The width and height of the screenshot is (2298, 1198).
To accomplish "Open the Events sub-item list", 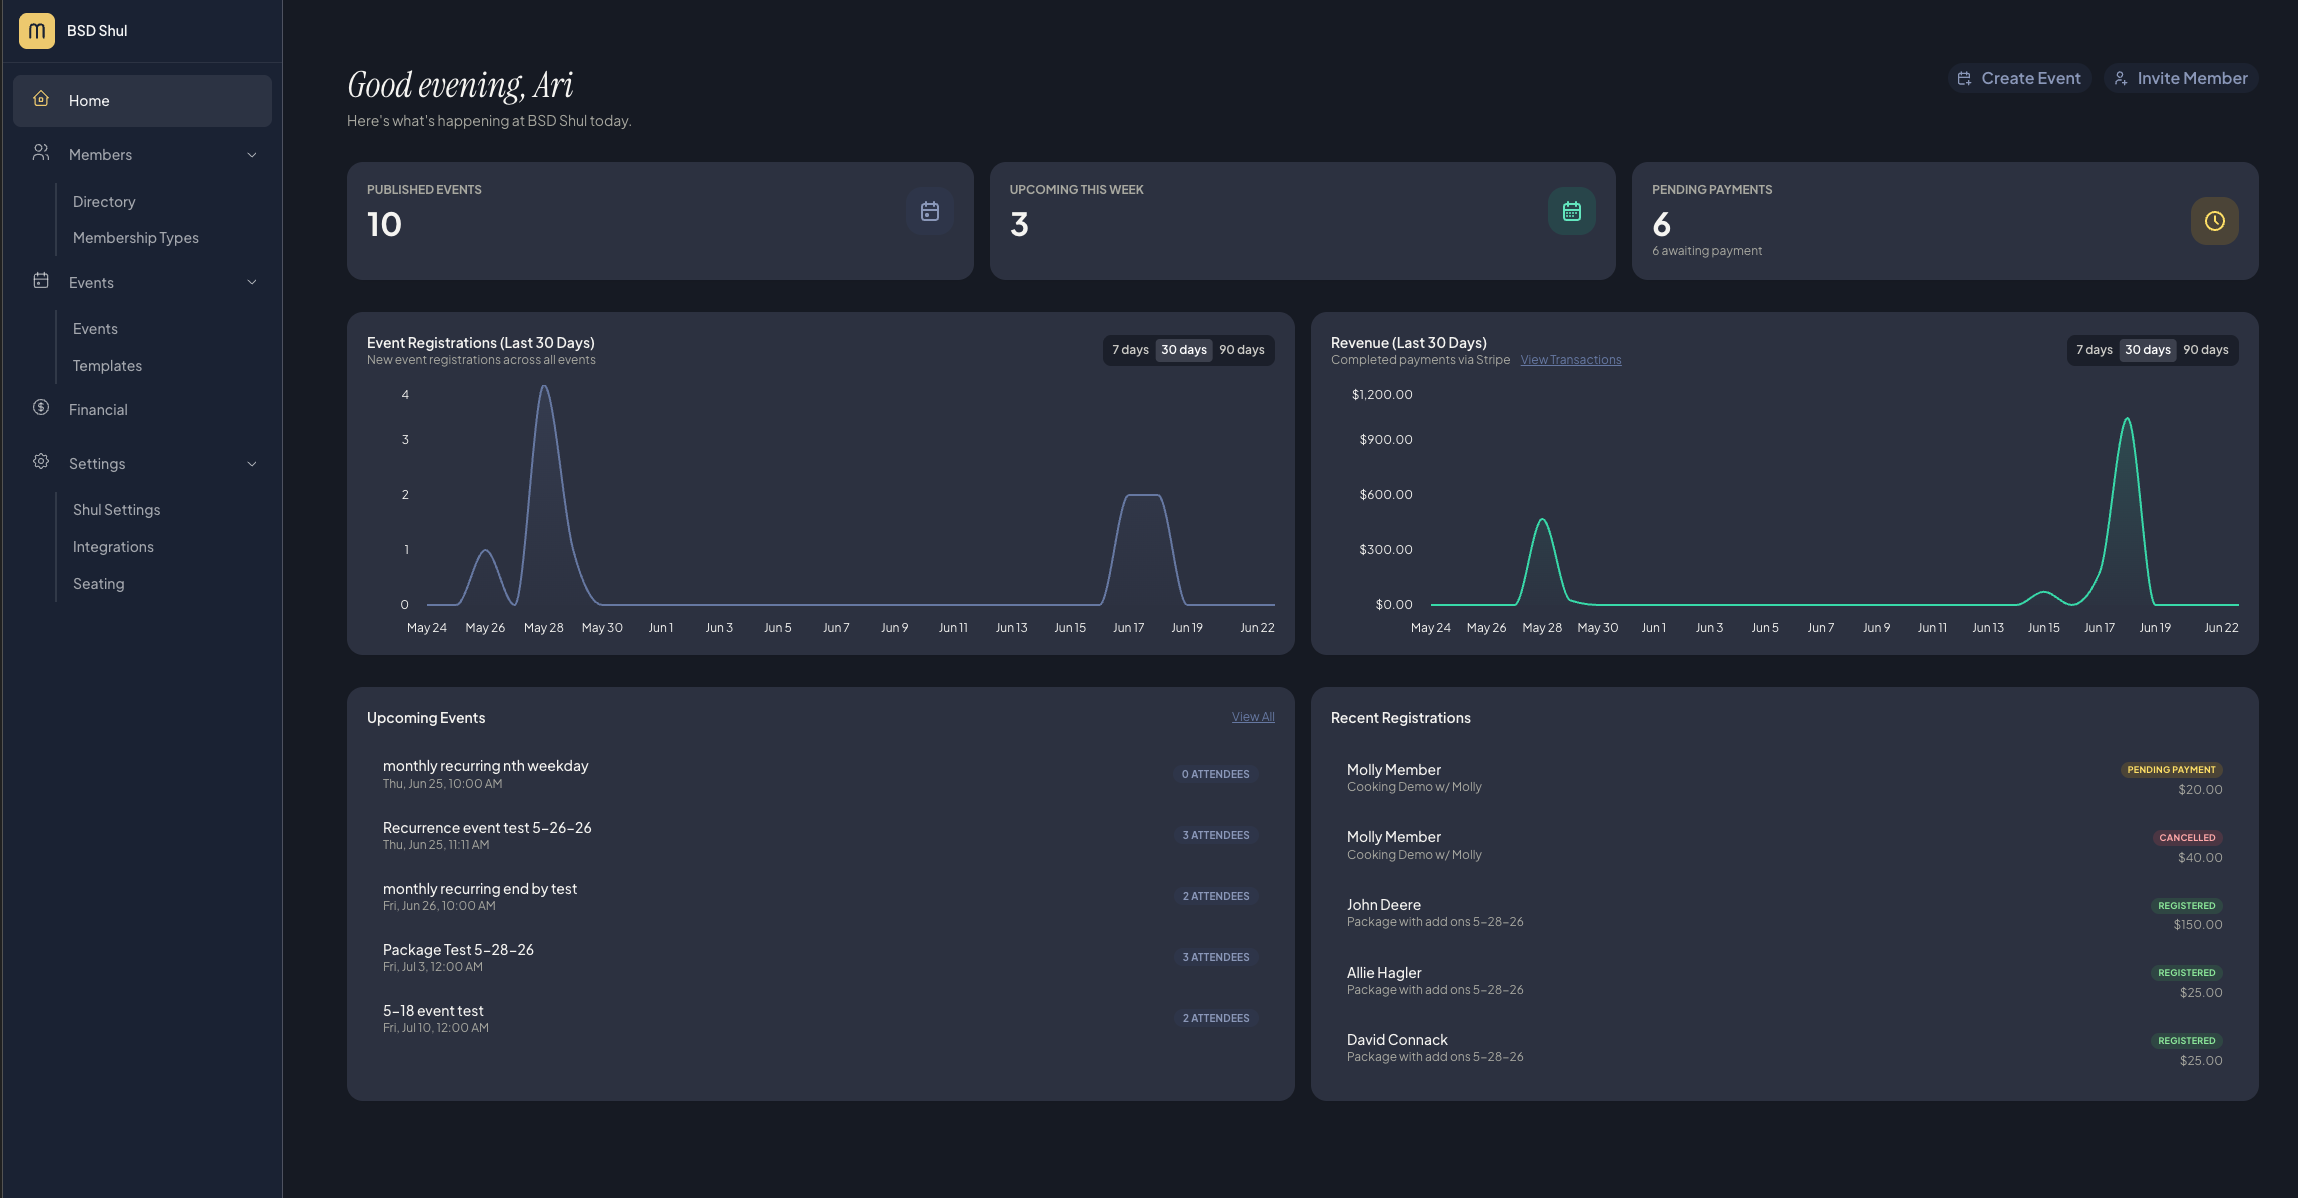I will click(x=95, y=329).
